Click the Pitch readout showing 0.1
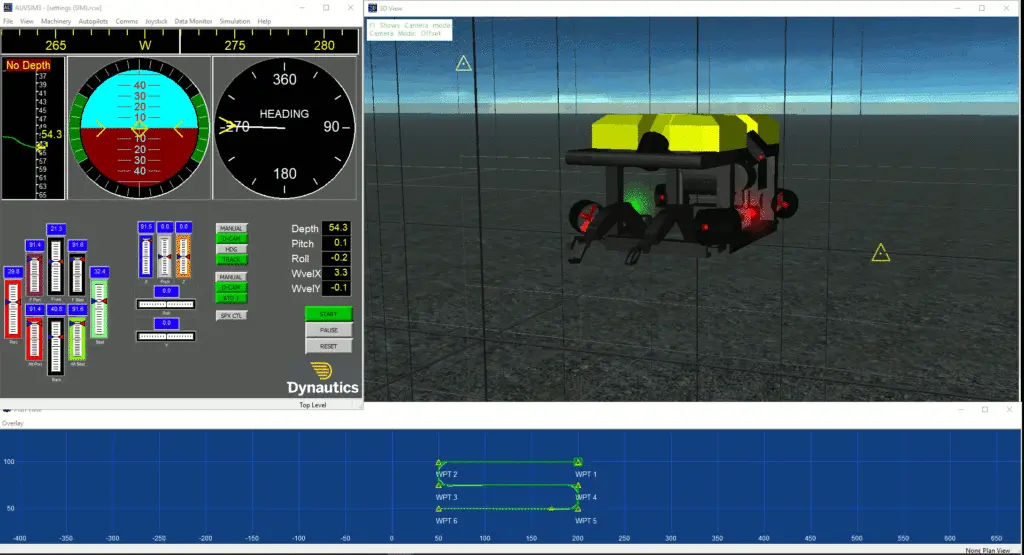Image resolution: width=1024 pixels, height=555 pixels. (x=337, y=243)
